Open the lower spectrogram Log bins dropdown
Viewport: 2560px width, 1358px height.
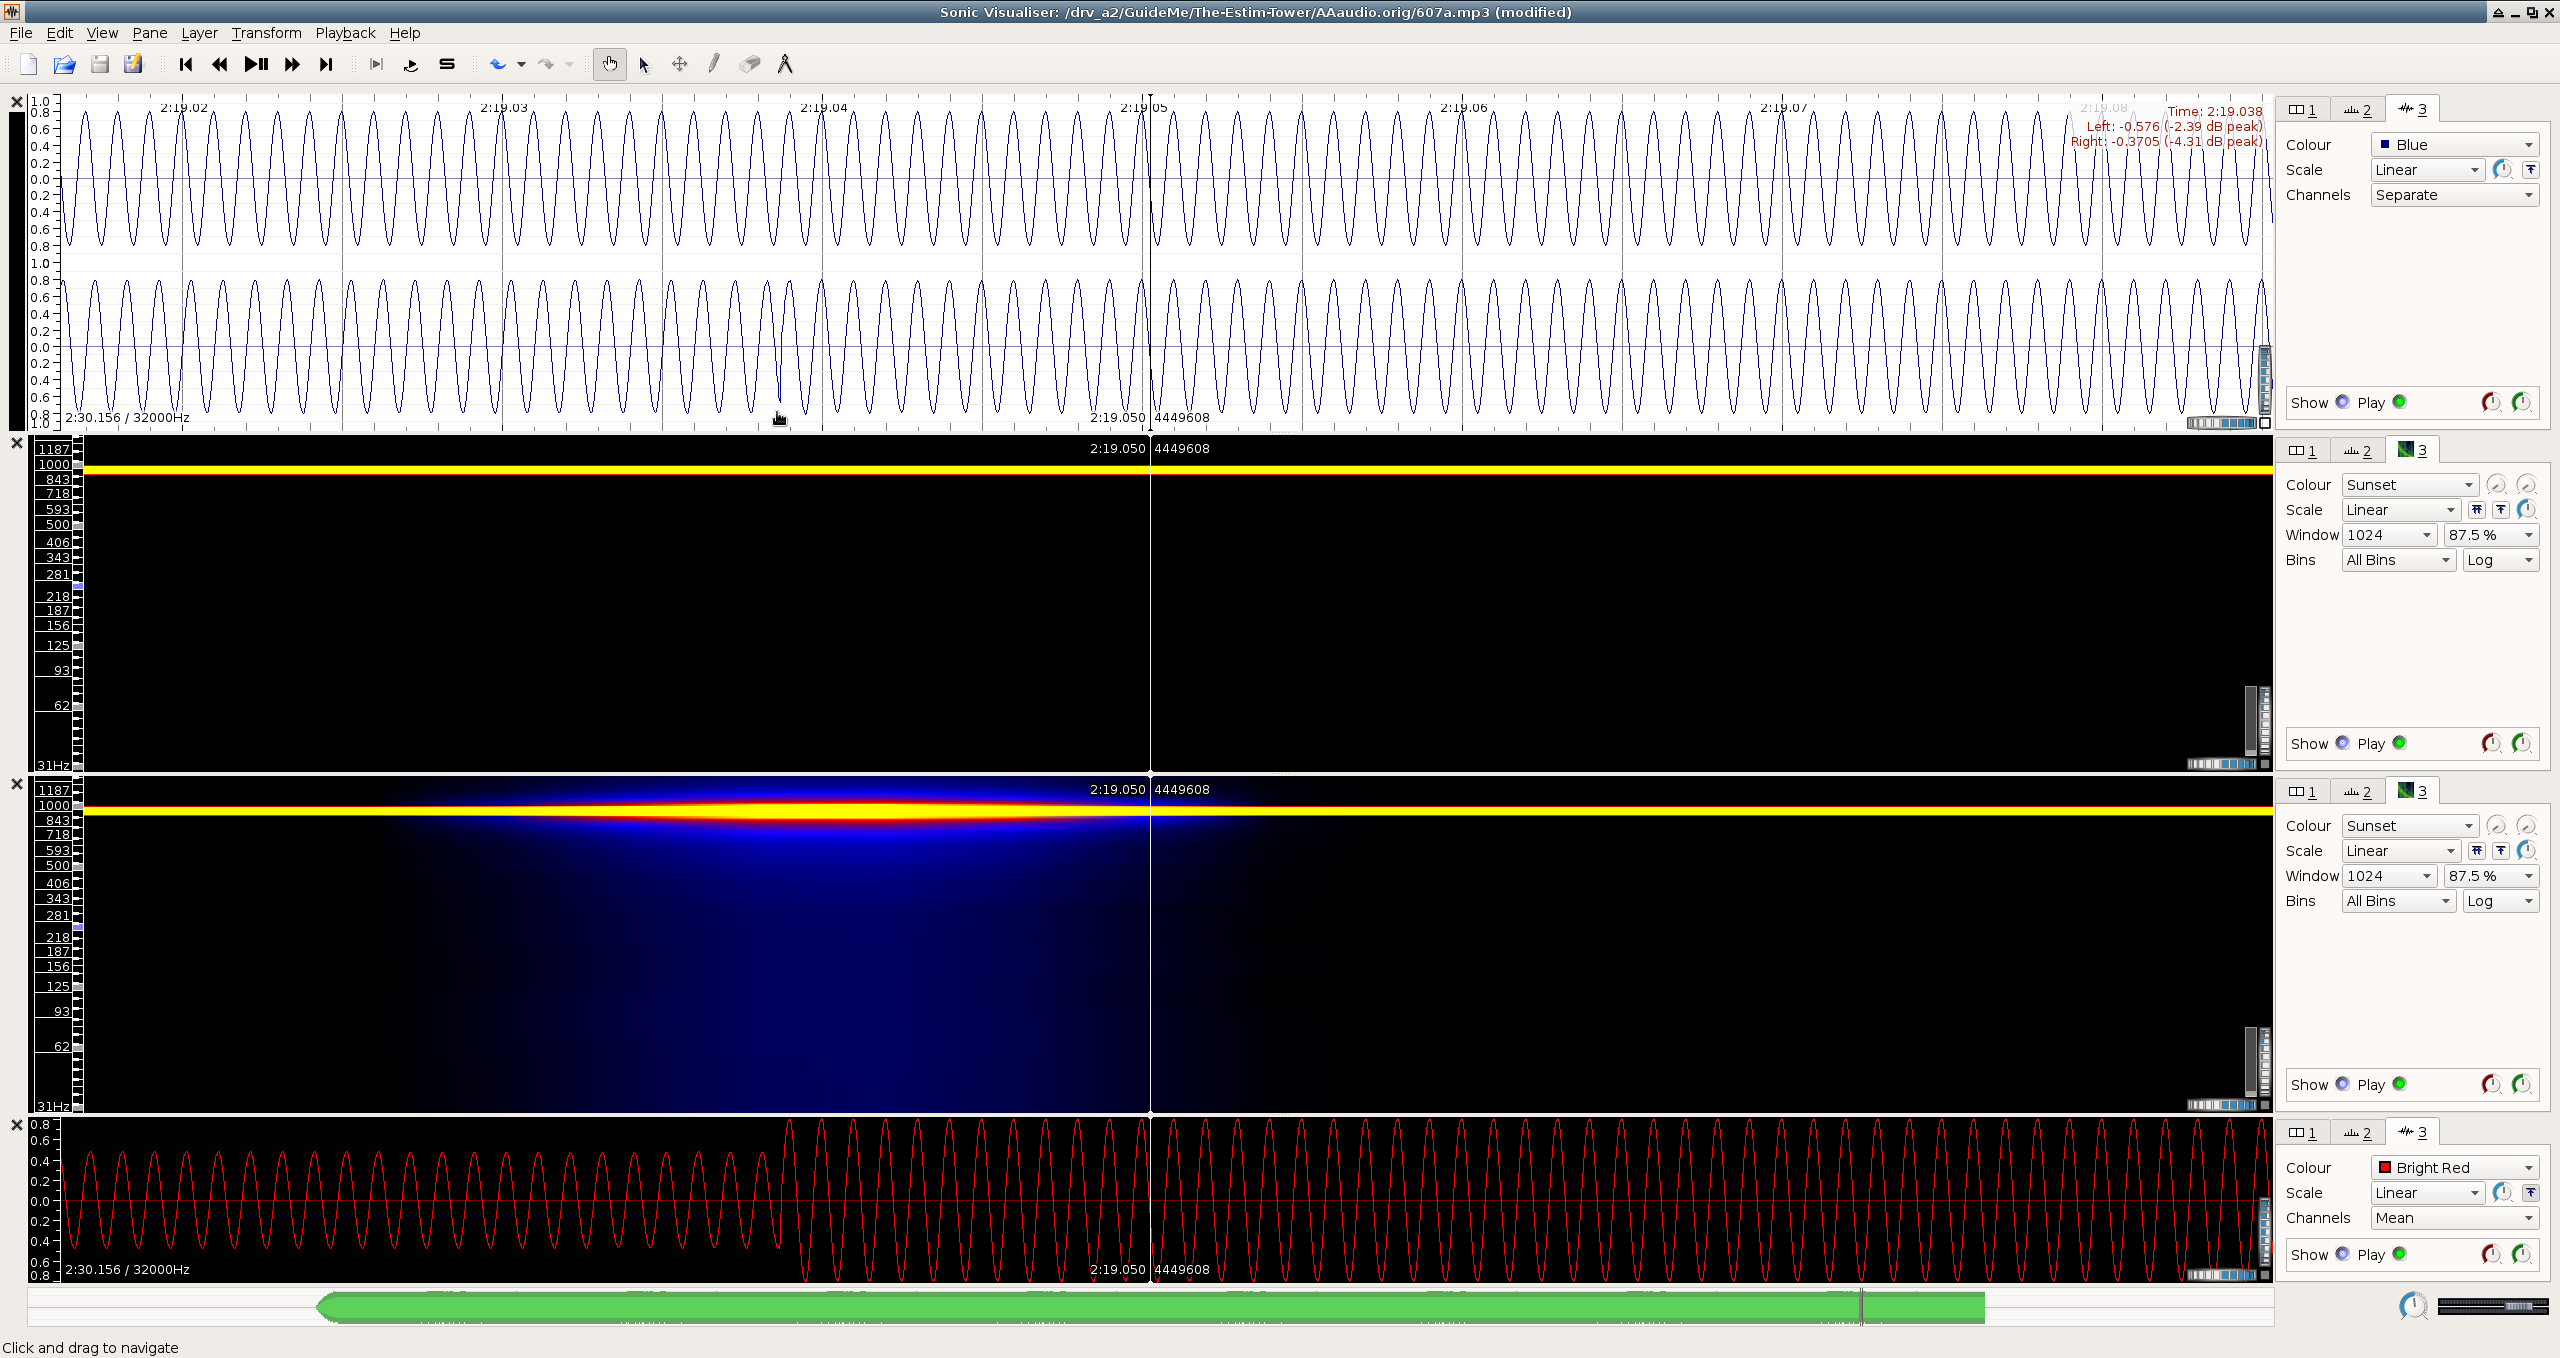pos(2501,901)
